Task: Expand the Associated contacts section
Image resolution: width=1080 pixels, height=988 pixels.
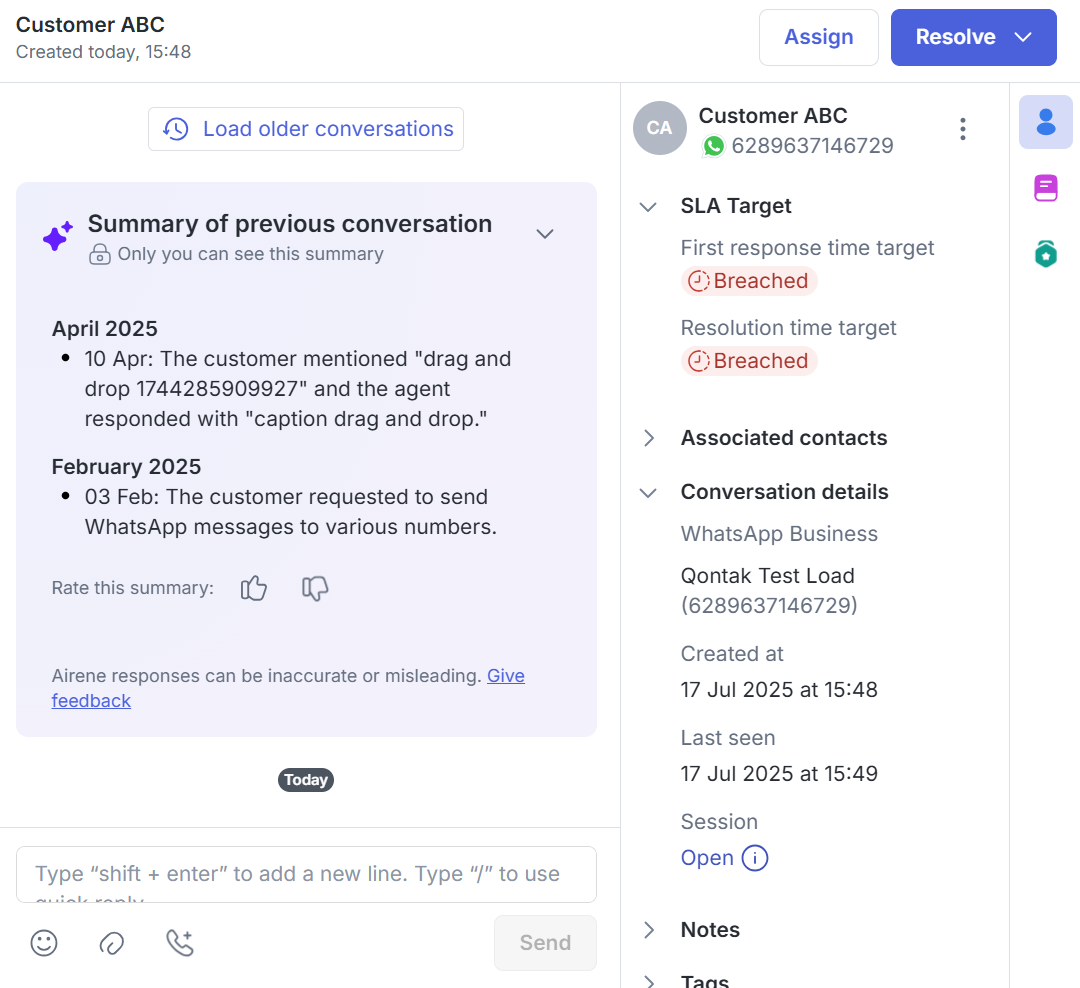Action: [648, 438]
